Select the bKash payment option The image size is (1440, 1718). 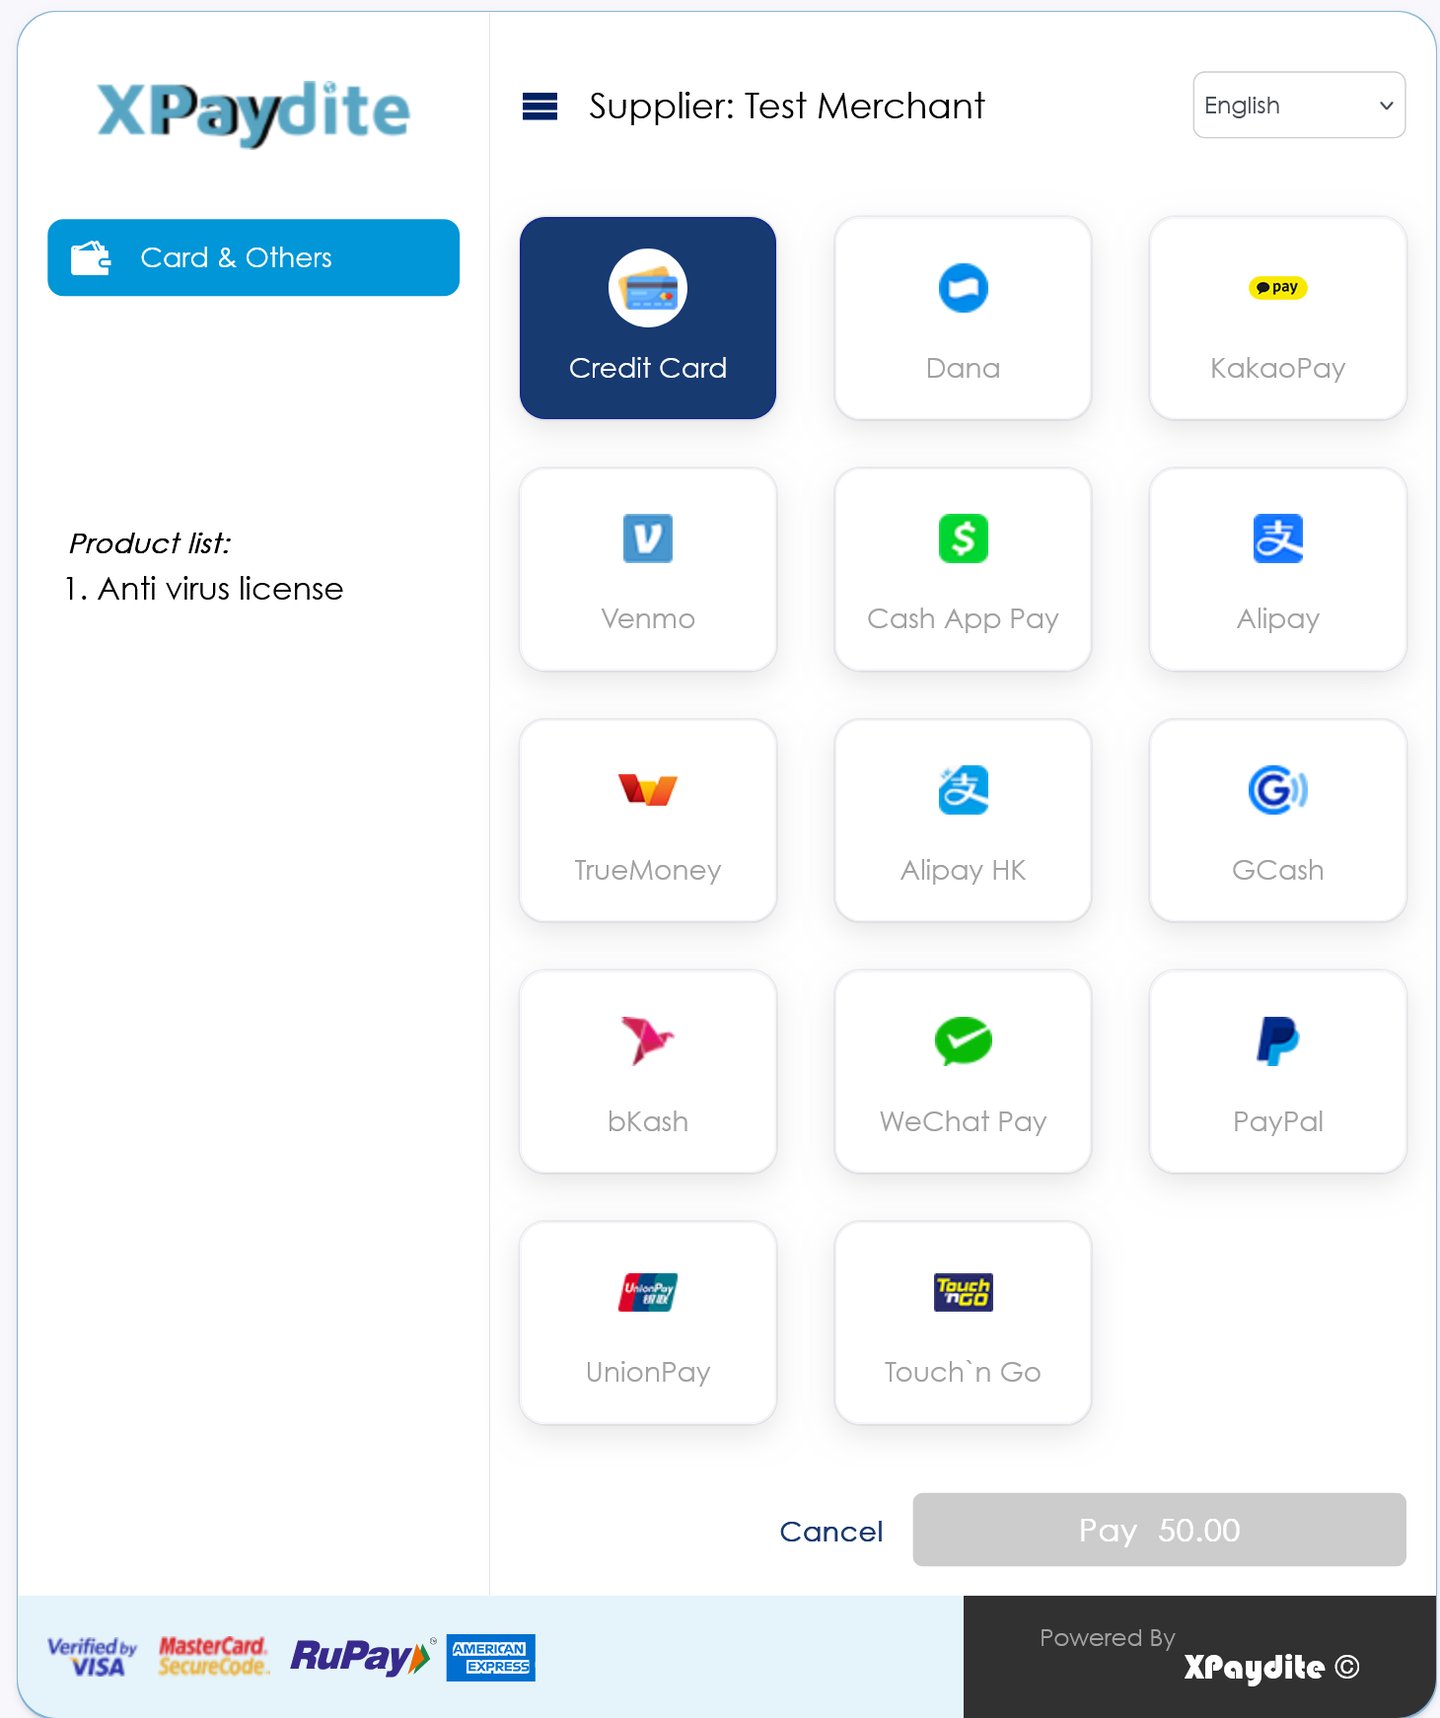[x=648, y=1071]
